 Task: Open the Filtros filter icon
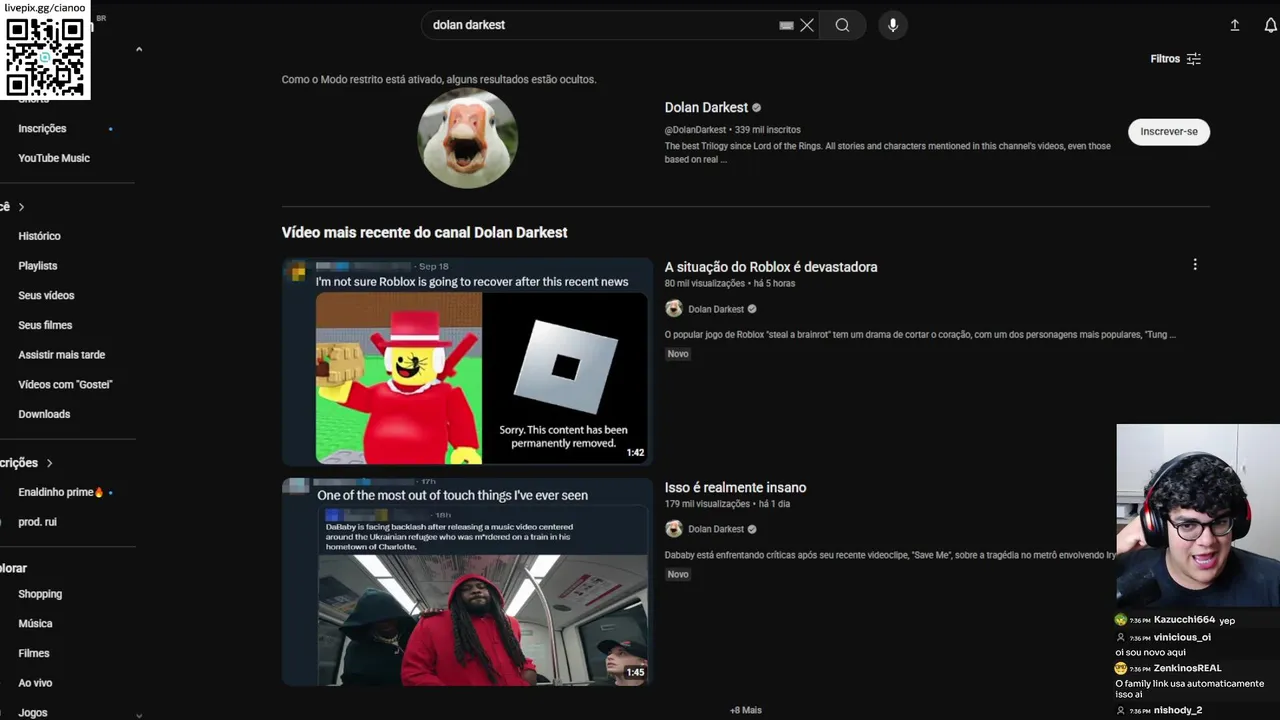[x=1194, y=59]
